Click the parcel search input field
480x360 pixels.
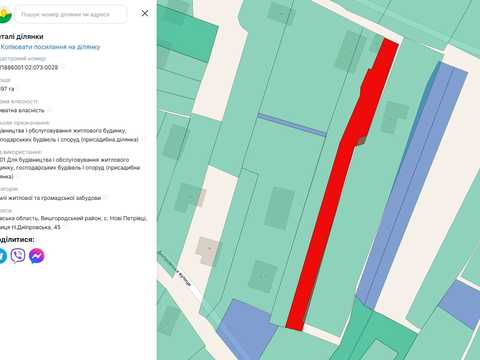pos(71,14)
